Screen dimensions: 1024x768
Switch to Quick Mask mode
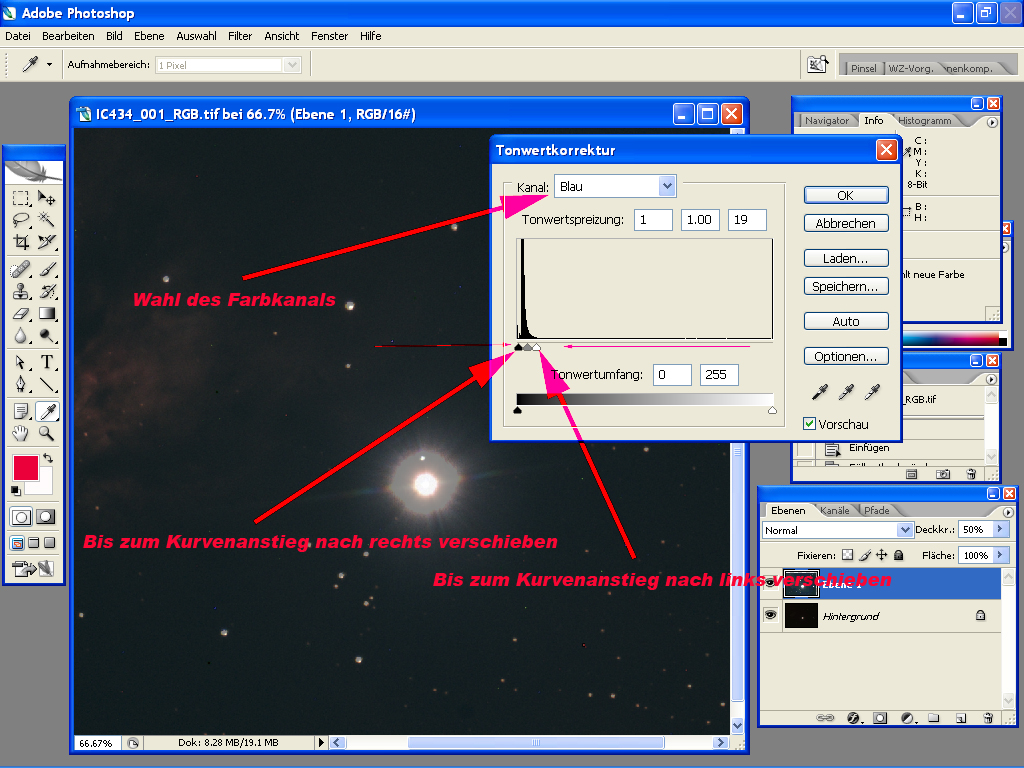pos(46,517)
